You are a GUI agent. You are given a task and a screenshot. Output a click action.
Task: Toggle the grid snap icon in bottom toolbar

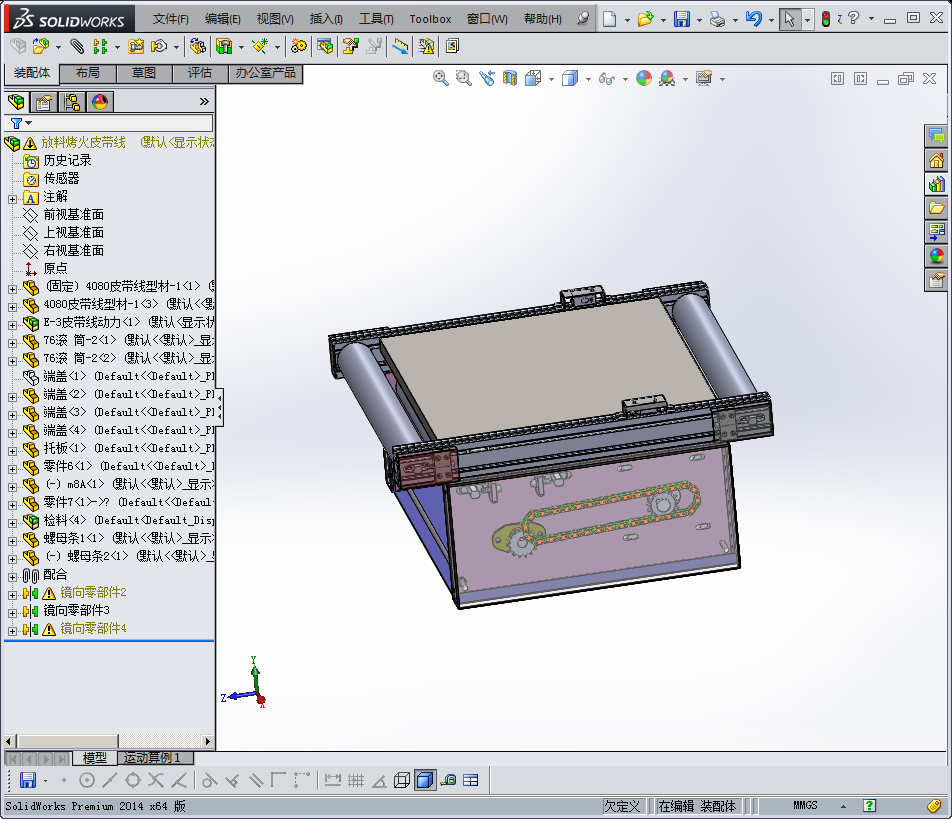pos(356,780)
